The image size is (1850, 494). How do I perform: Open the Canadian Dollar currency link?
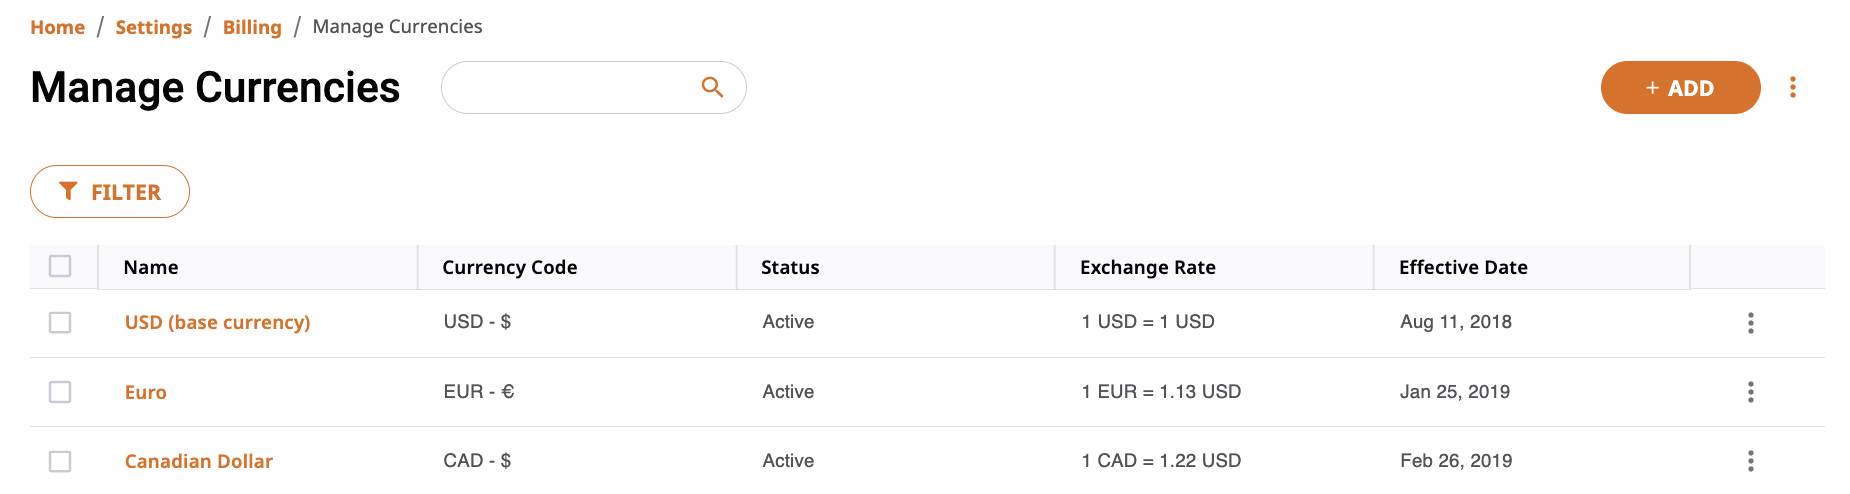point(199,461)
